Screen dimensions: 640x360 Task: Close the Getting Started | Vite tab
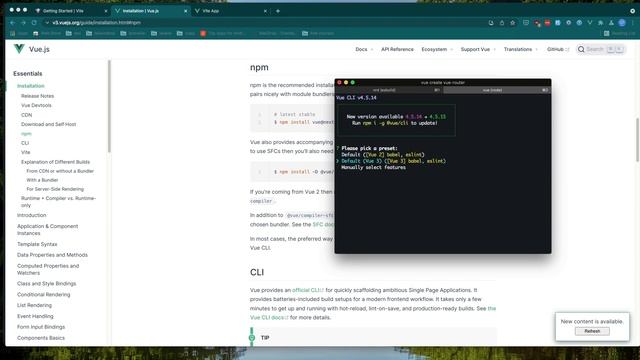click(x=106, y=11)
